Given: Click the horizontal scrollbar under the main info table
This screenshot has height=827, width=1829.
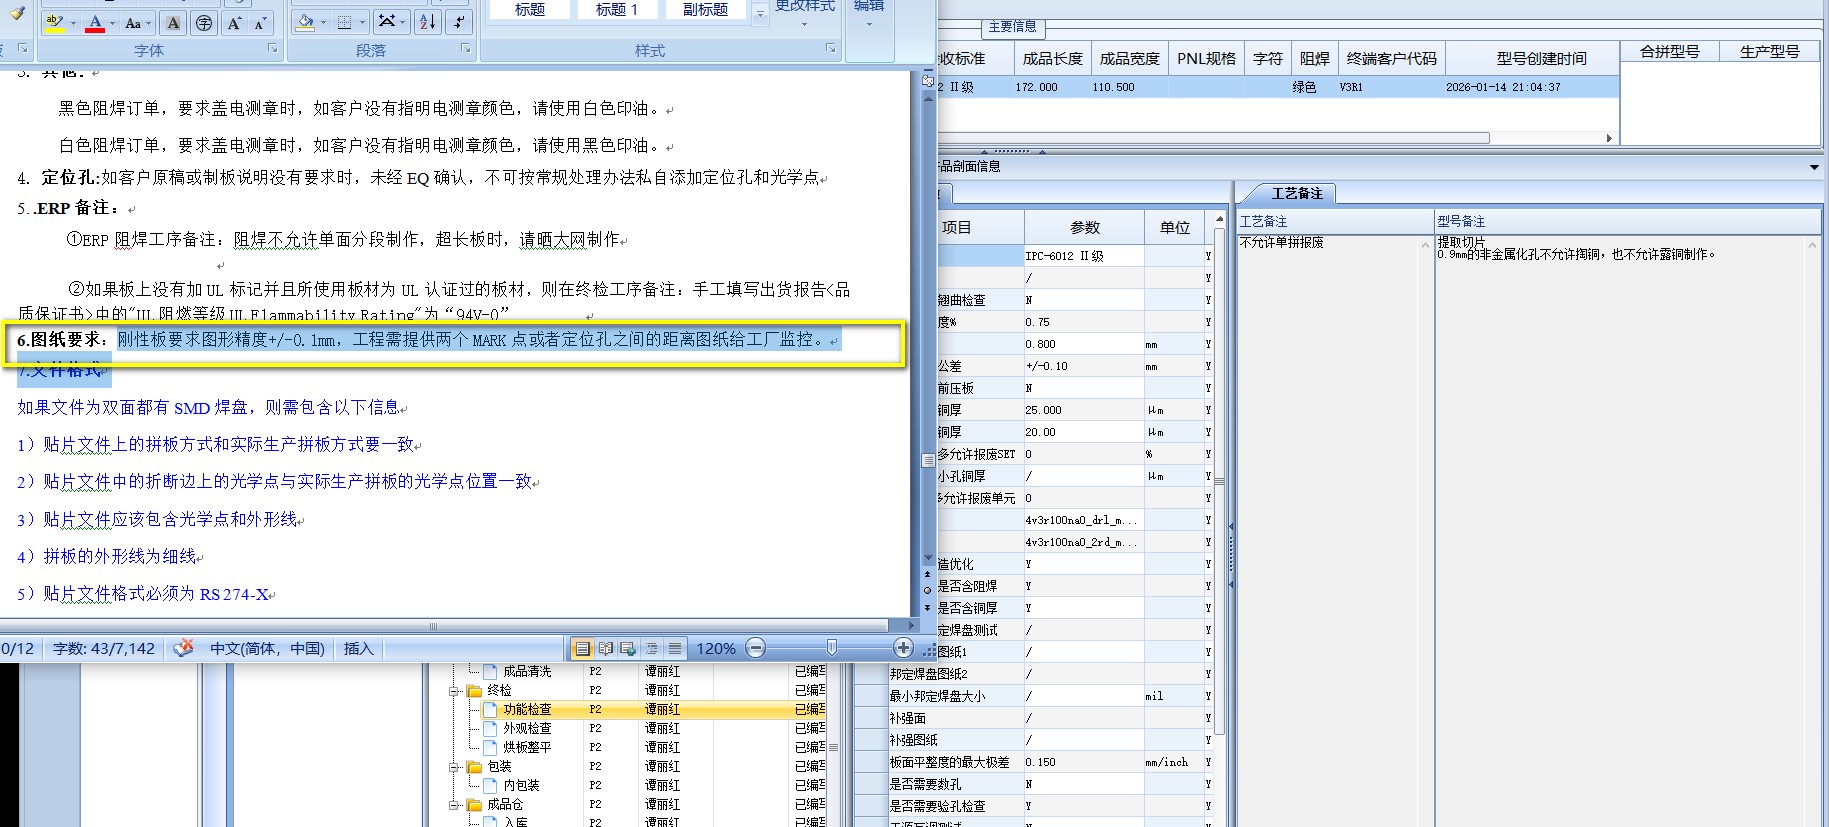Looking at the screenshot, I should pyautogui.click(x=1213, y=138).
